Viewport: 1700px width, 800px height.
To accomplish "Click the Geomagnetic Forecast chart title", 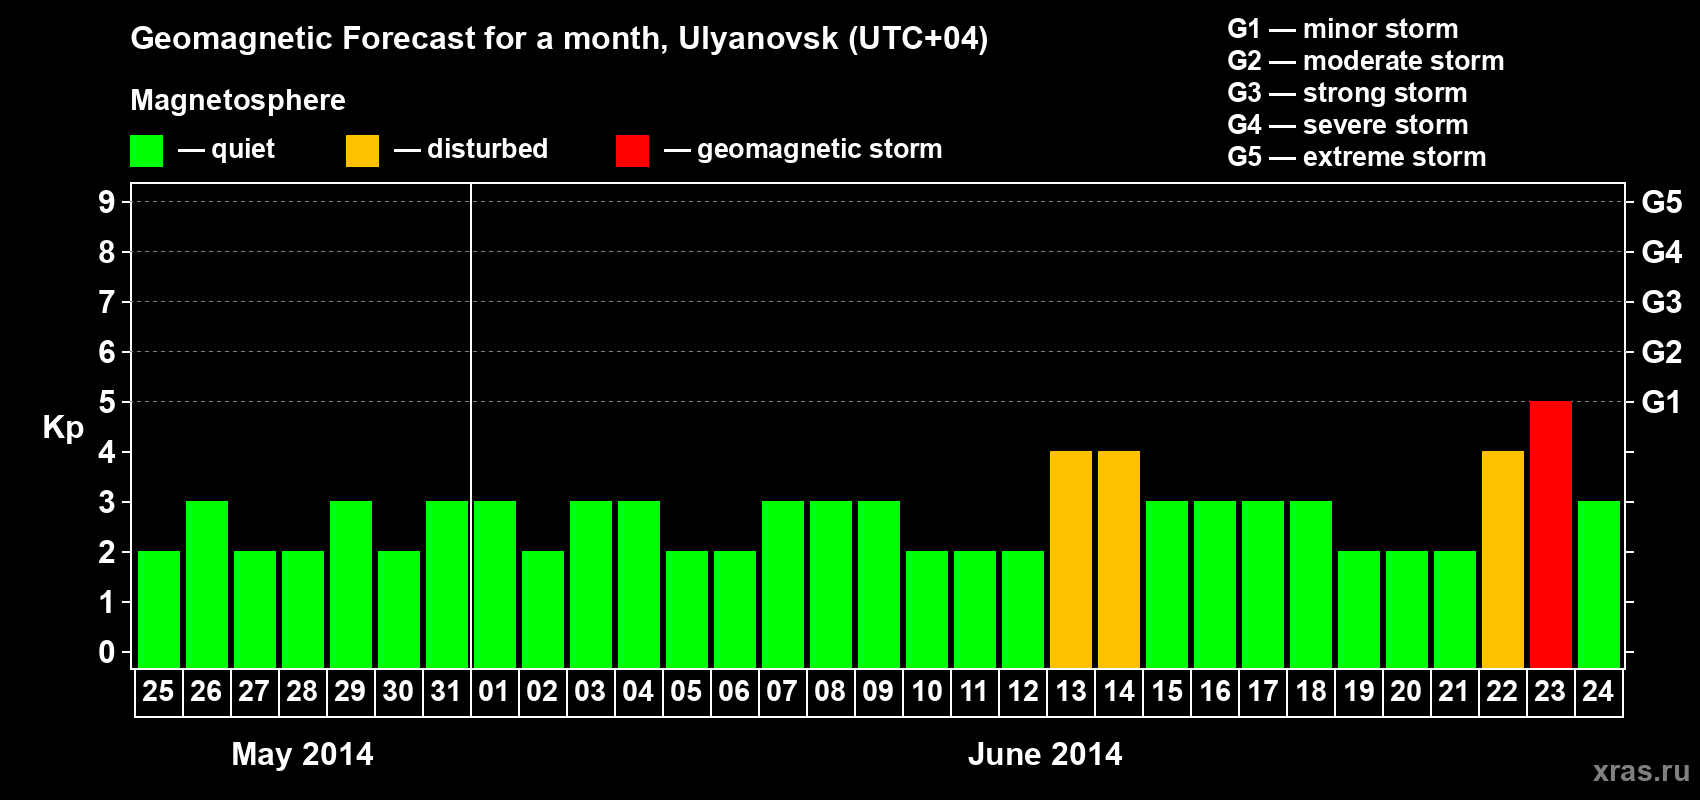I will (559, 39).
